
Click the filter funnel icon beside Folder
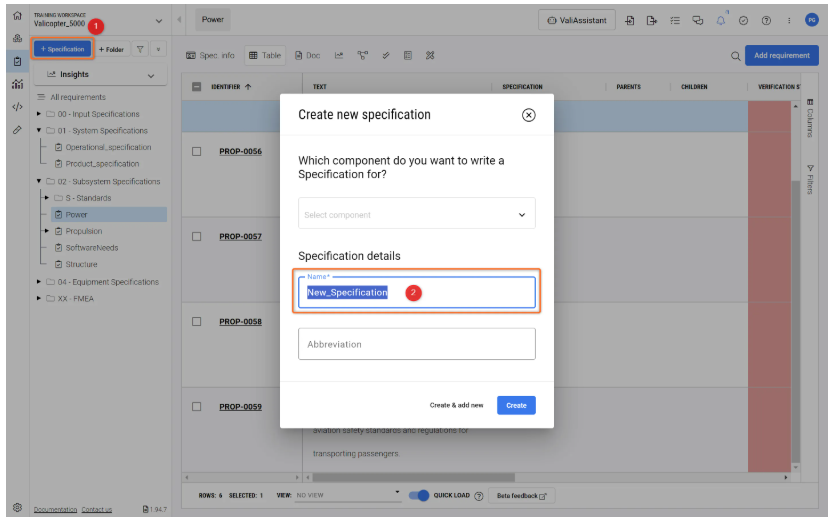pos(141,49)
